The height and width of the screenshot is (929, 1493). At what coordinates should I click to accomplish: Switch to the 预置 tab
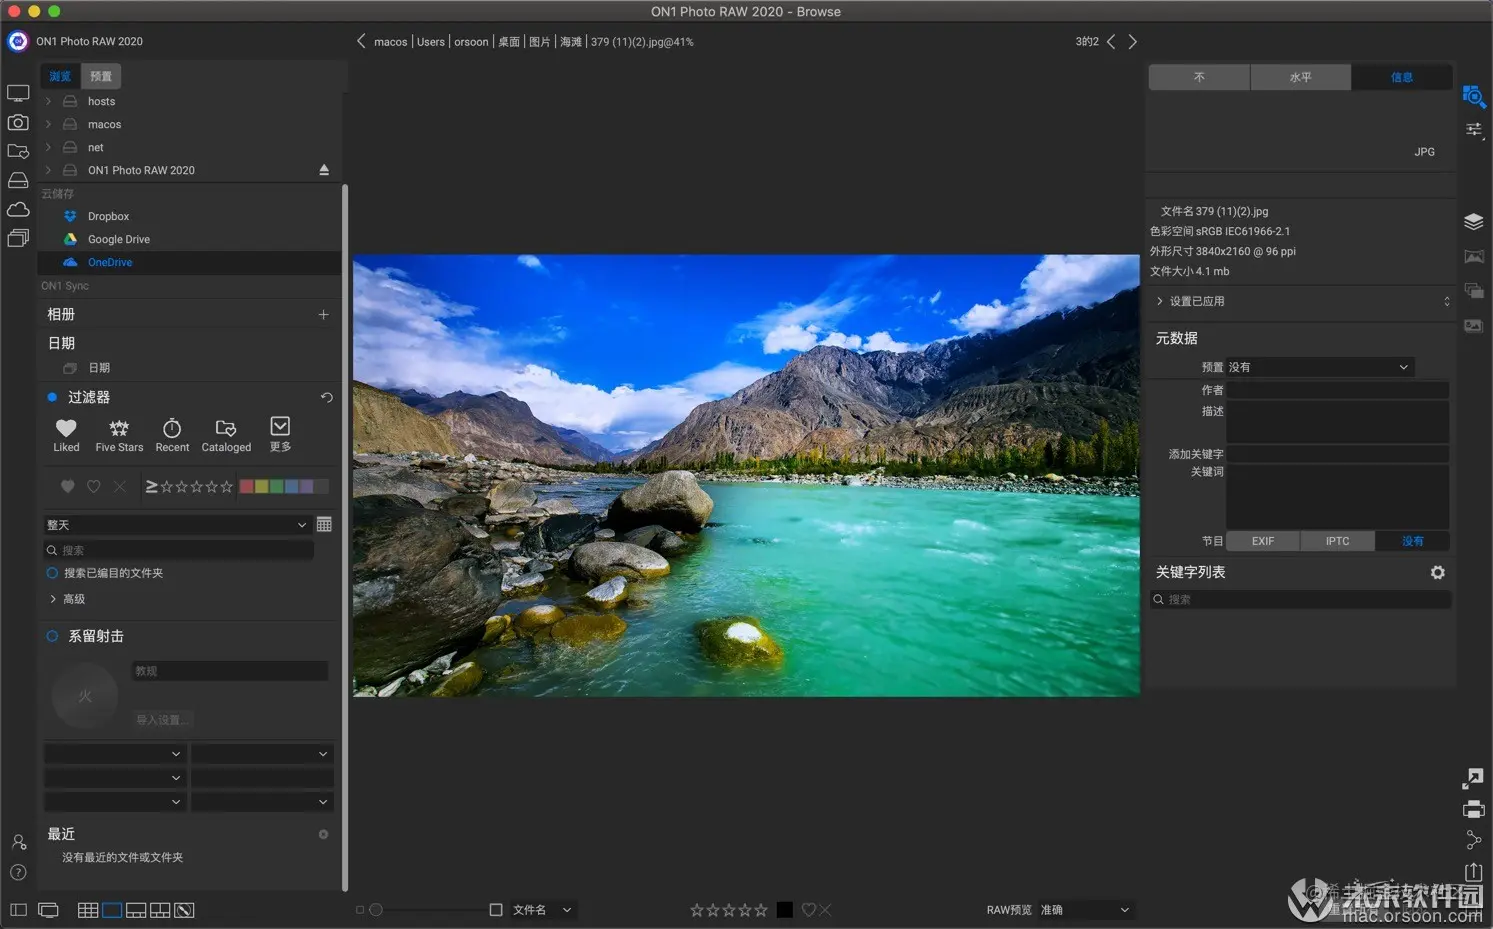[x=101, y=76]
